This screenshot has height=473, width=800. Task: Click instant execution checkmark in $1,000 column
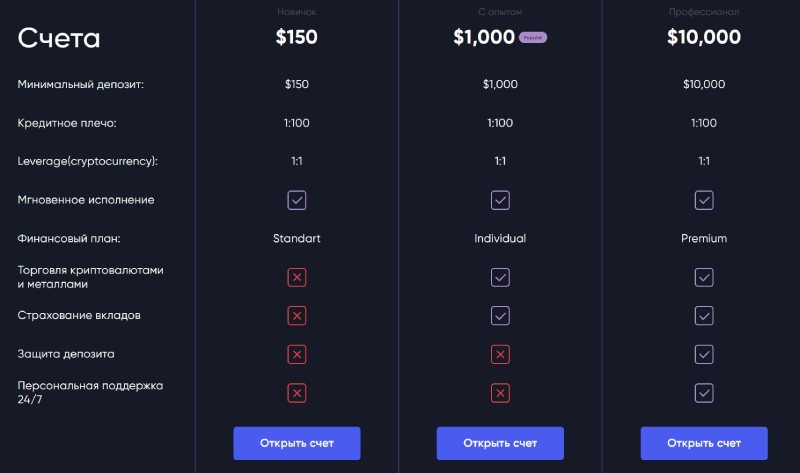point(500,200)
